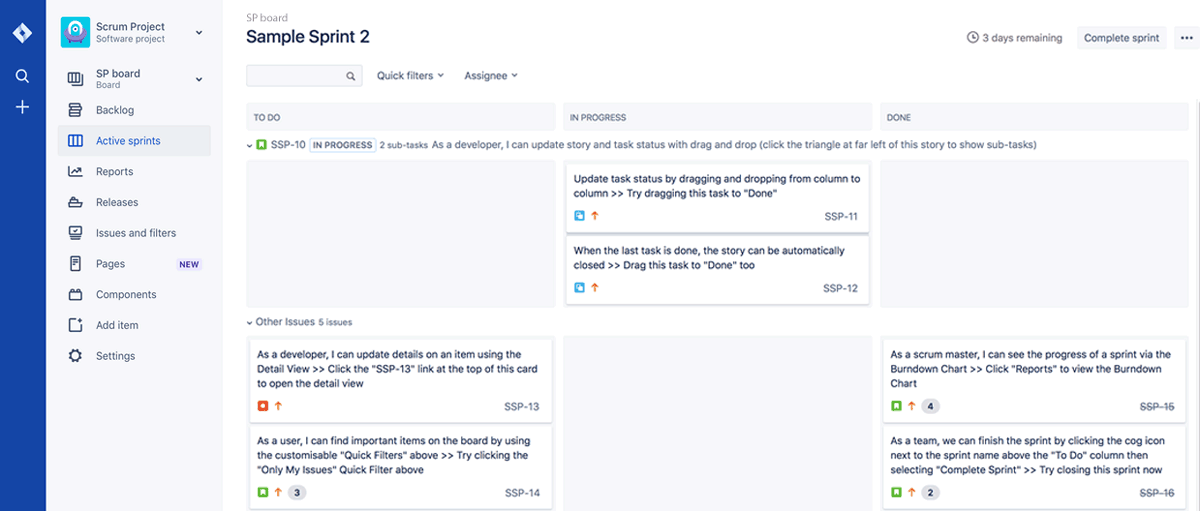Viewport: 1200px width, 511px height.
Task: Open Settings gear icon in sidebar
Action: click(x=75, y=356)
